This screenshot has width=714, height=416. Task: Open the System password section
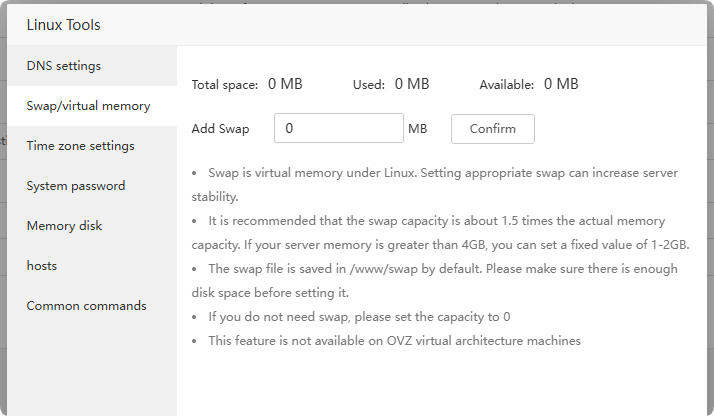[x=76, y=186]
